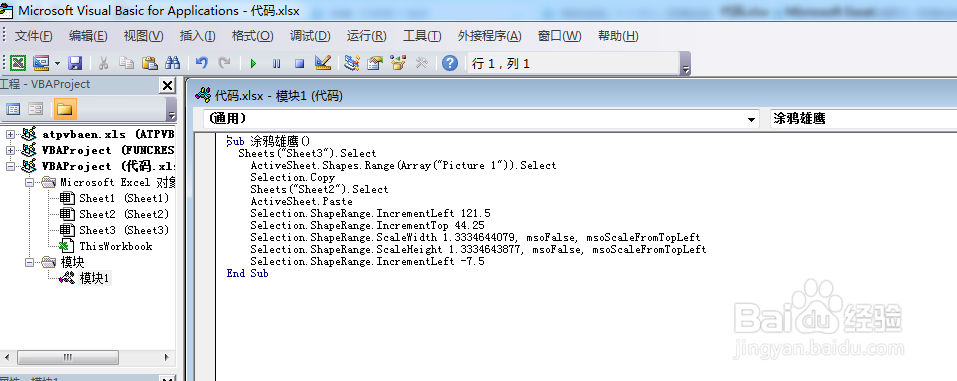Image resolution: width=957 pixels, height=381 pixels.
Task: Open the Project Explorer icon
Action: coord(352,63)
